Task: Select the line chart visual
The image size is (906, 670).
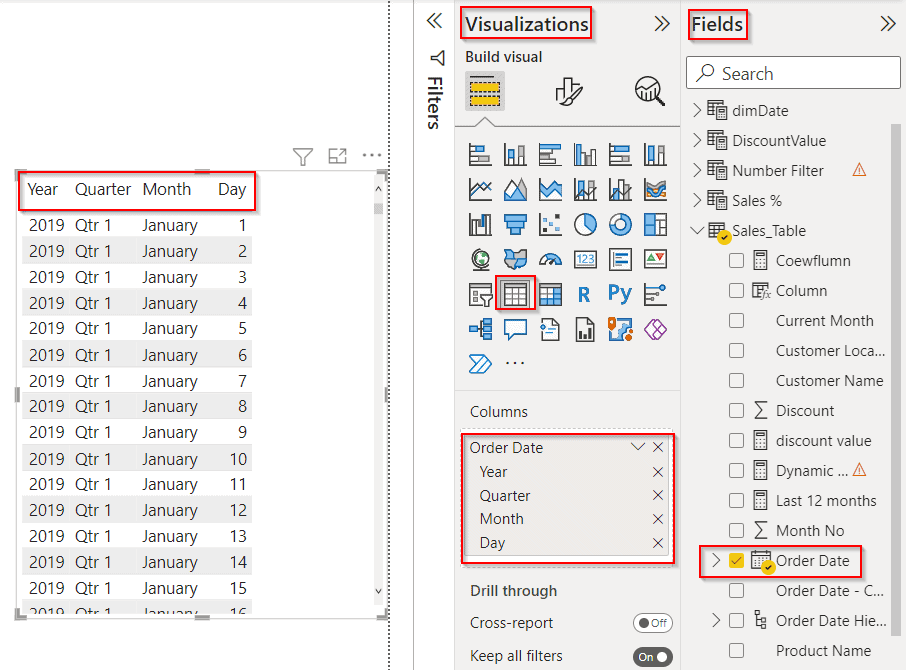Action: pyautogui.click(x=480, y=189)
